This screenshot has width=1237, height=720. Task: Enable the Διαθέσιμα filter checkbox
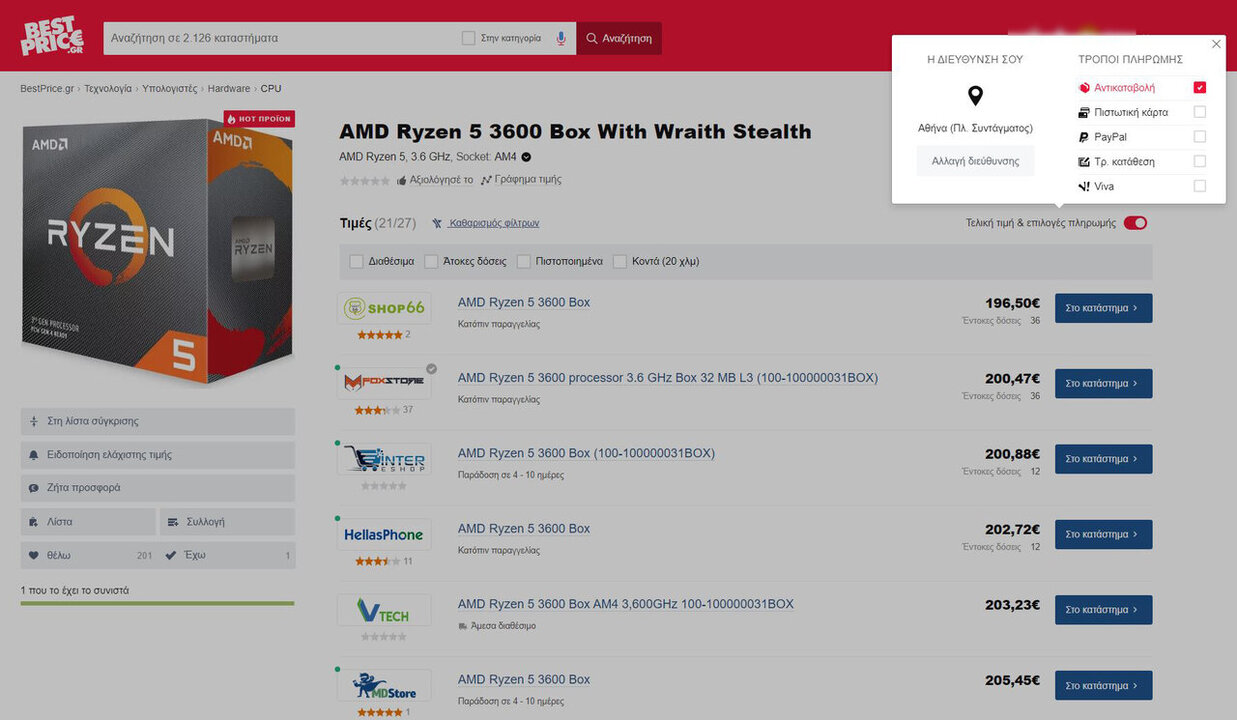[356, 262]
